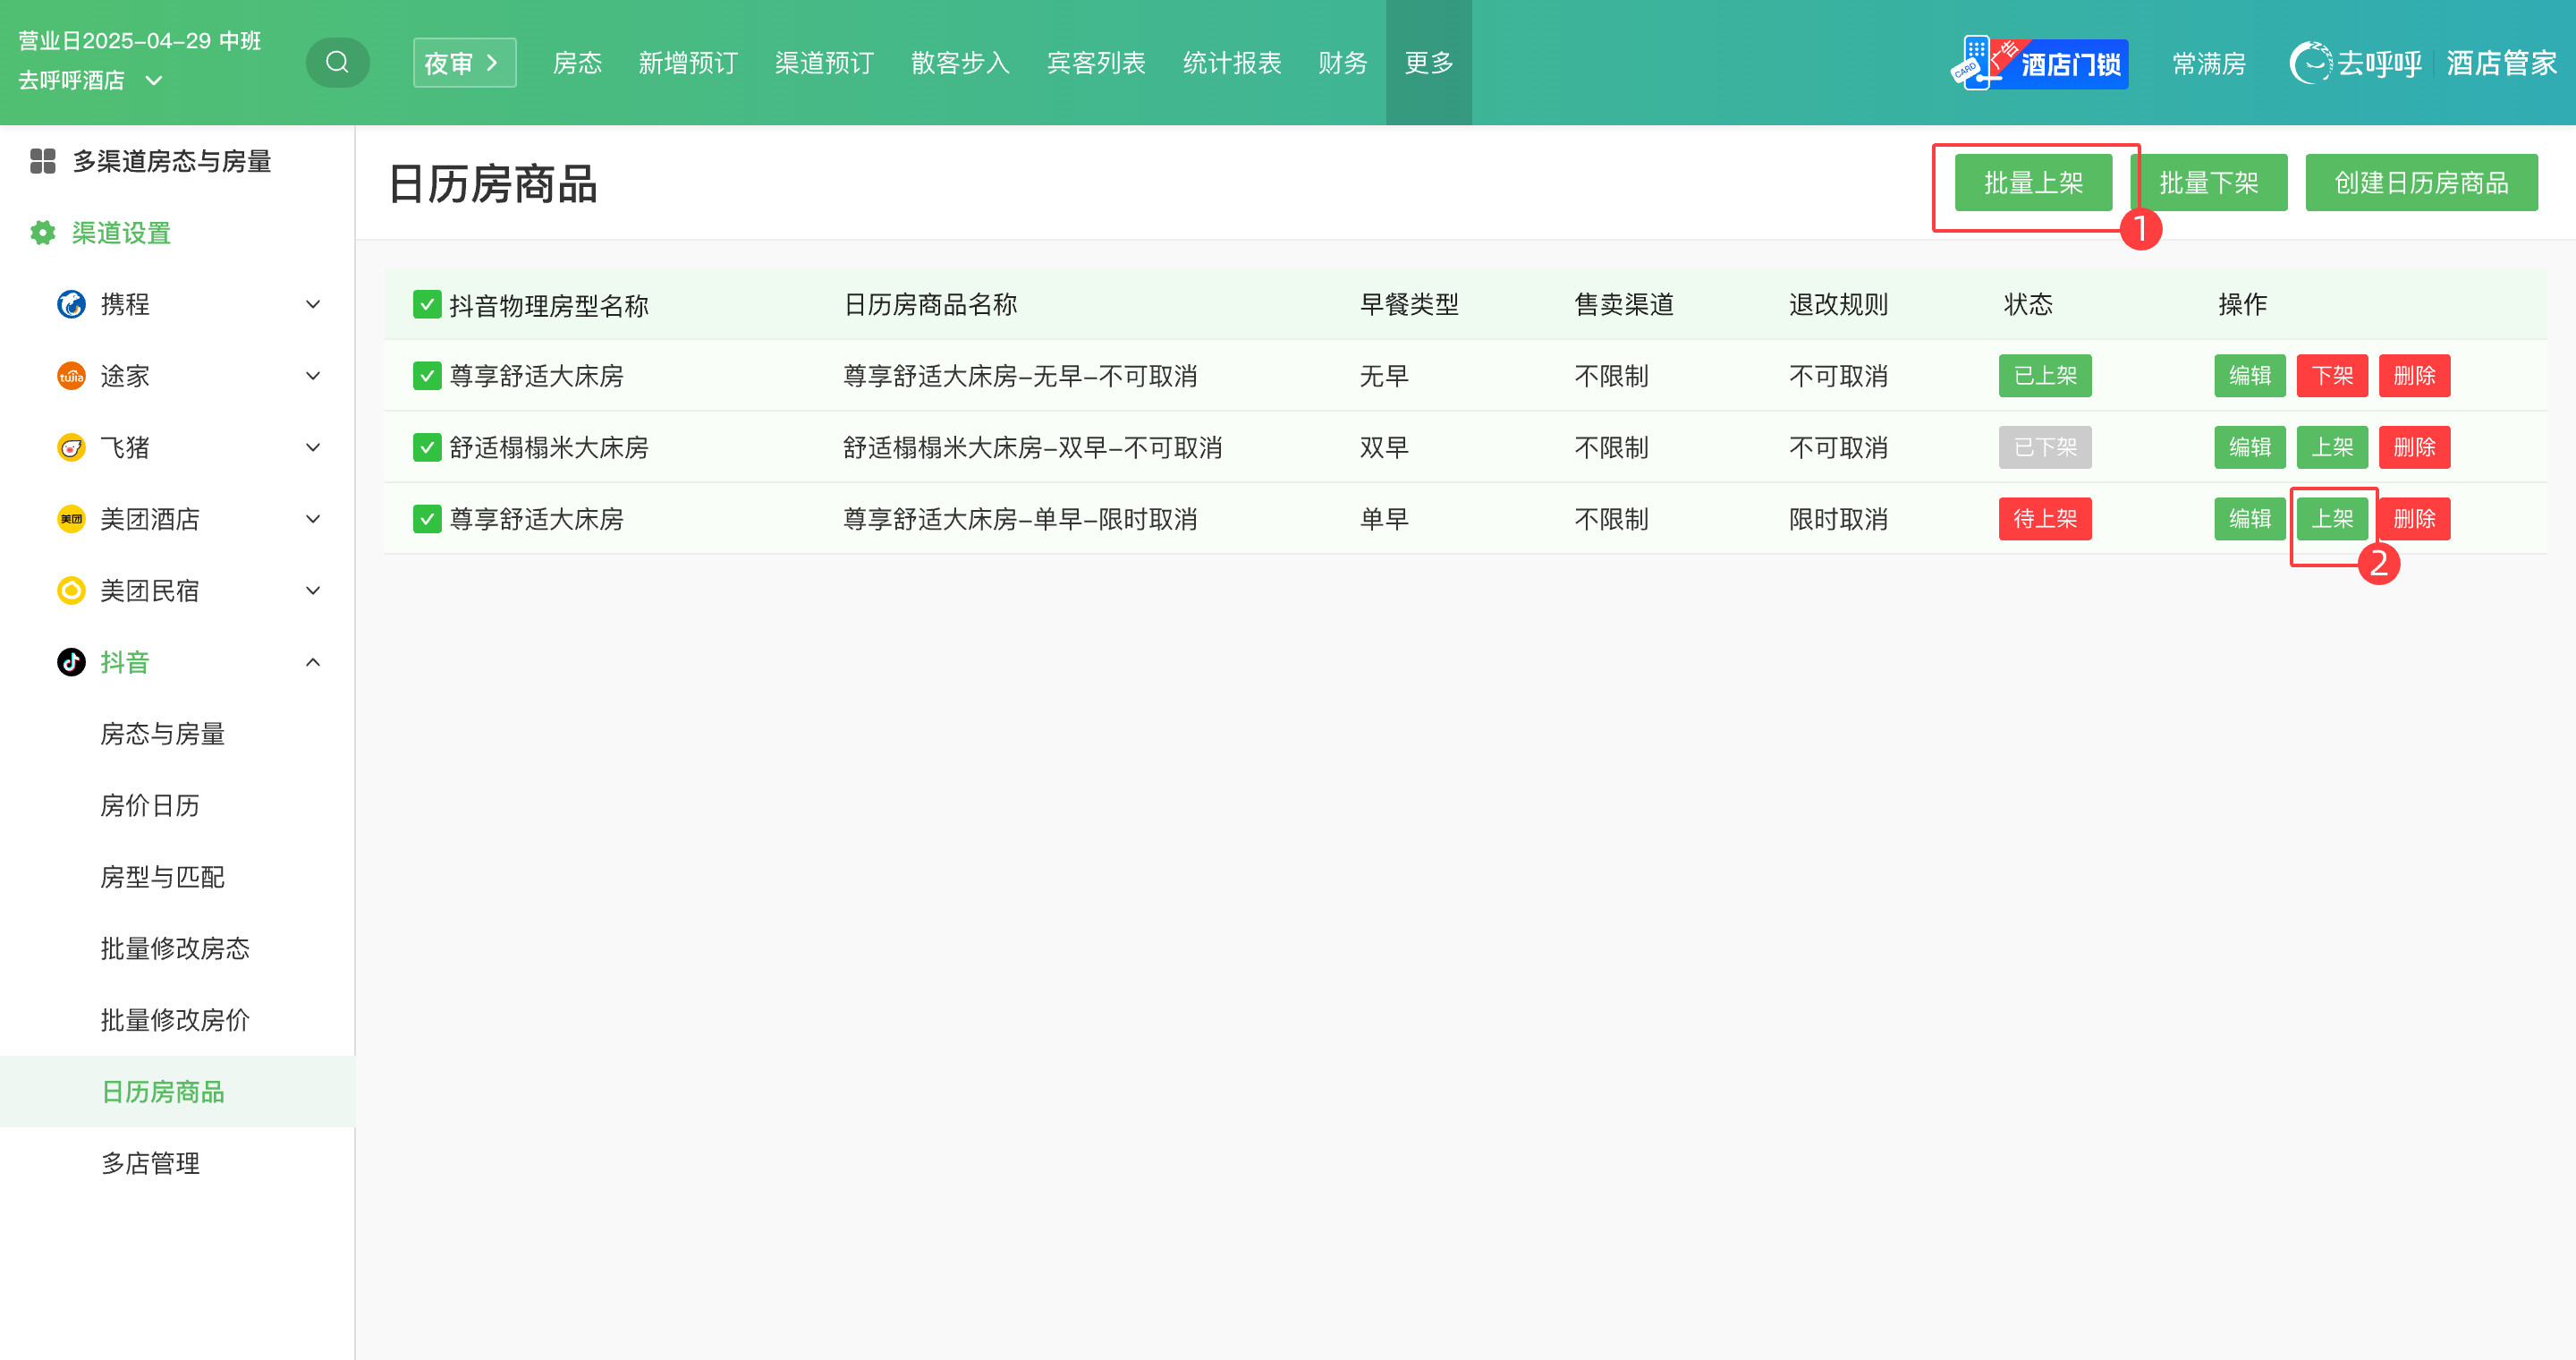Click the Fliggy (飞猪) channel icon
This screenshot has height=1360, width=2576.
[x=71, y=447]
